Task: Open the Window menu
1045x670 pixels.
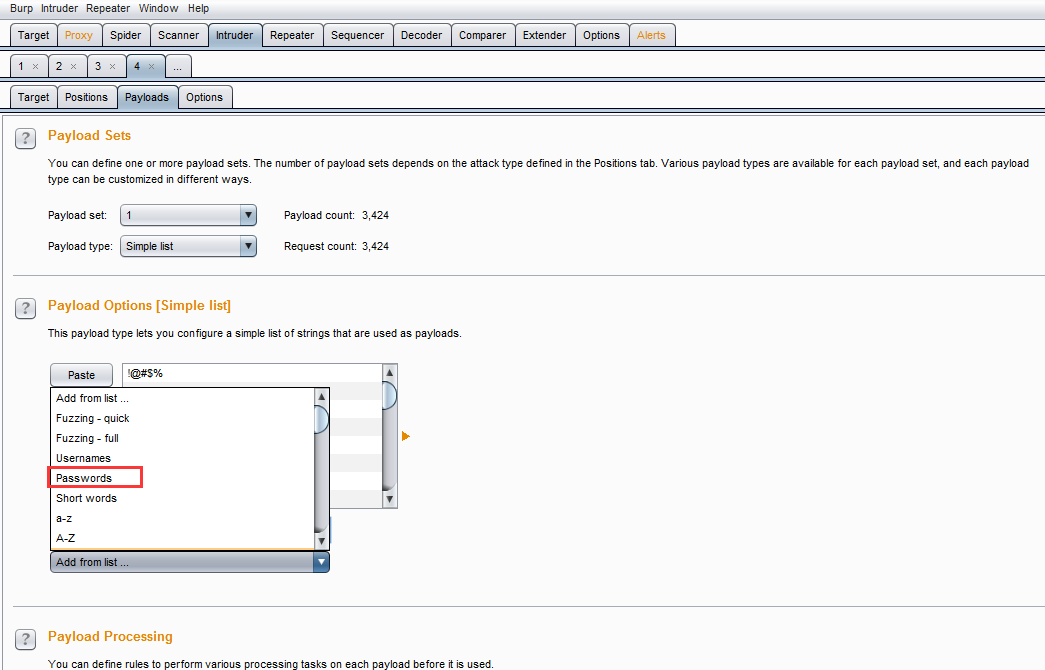Action: (x=158, y=8)
